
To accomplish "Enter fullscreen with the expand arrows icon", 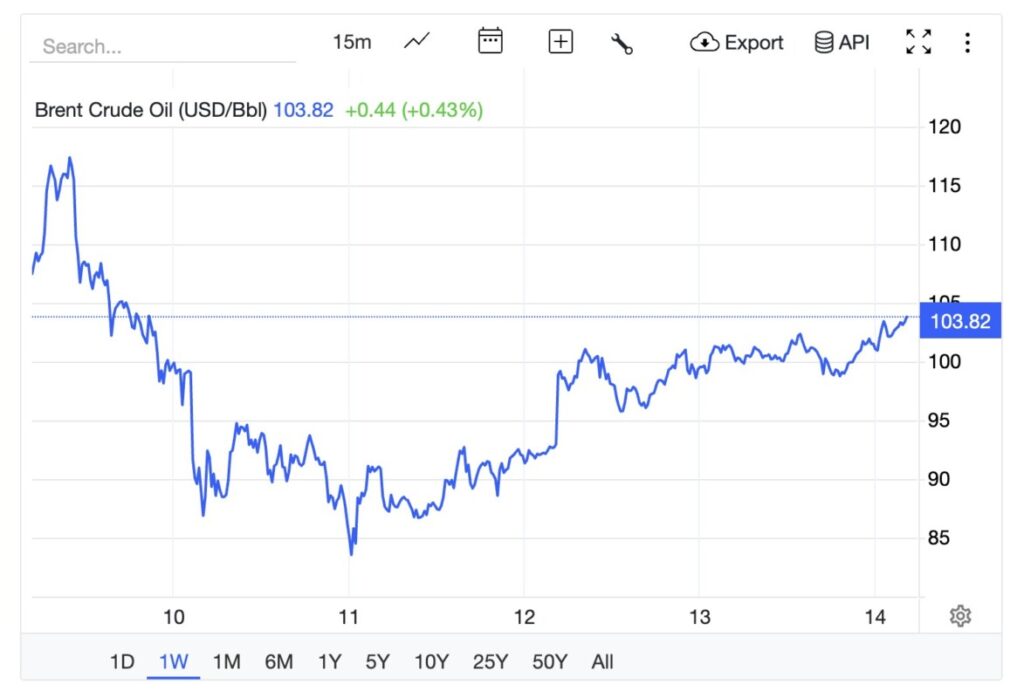I will pos(918,41).
